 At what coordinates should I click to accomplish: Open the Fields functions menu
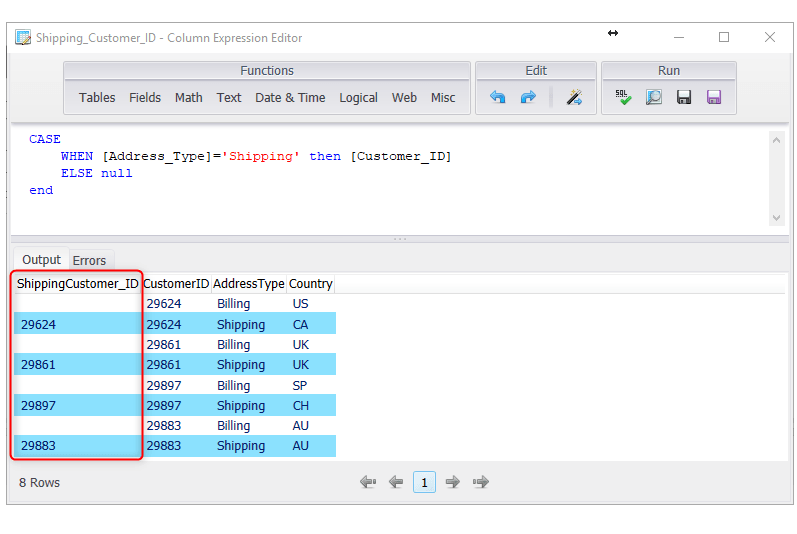[145, 98]
